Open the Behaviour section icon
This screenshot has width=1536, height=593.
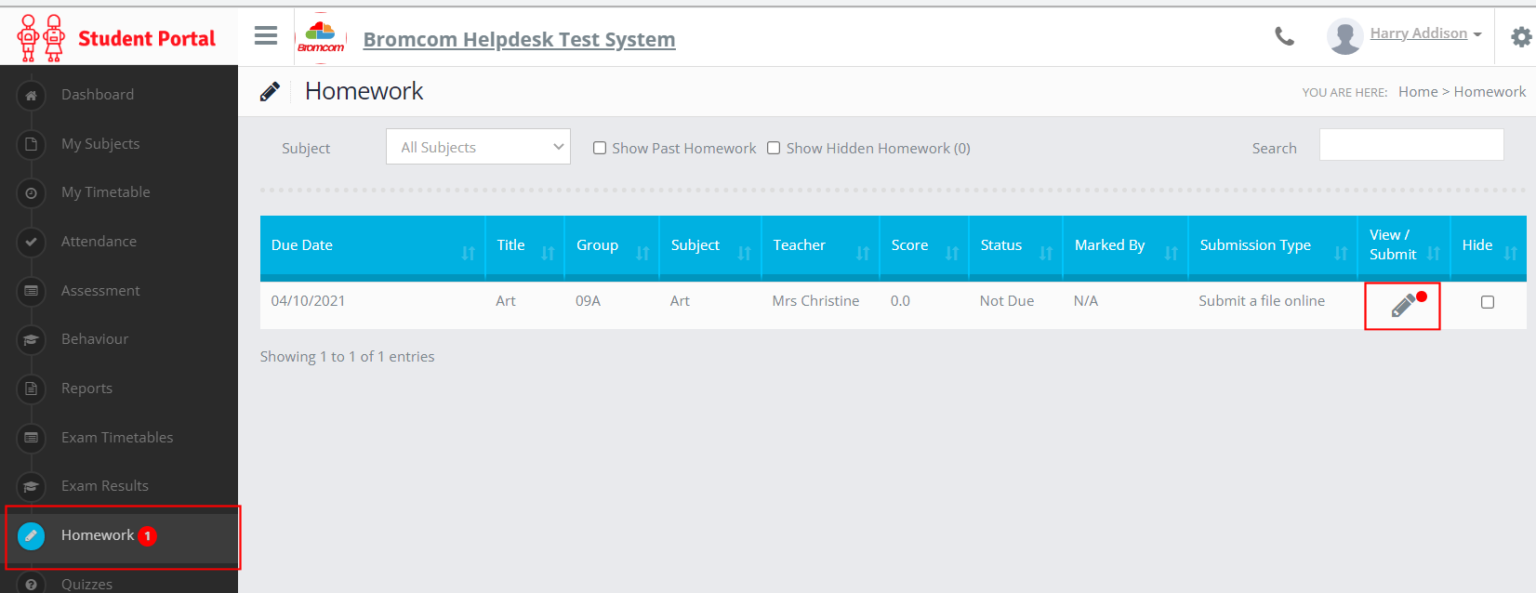(x=31, y=339)
